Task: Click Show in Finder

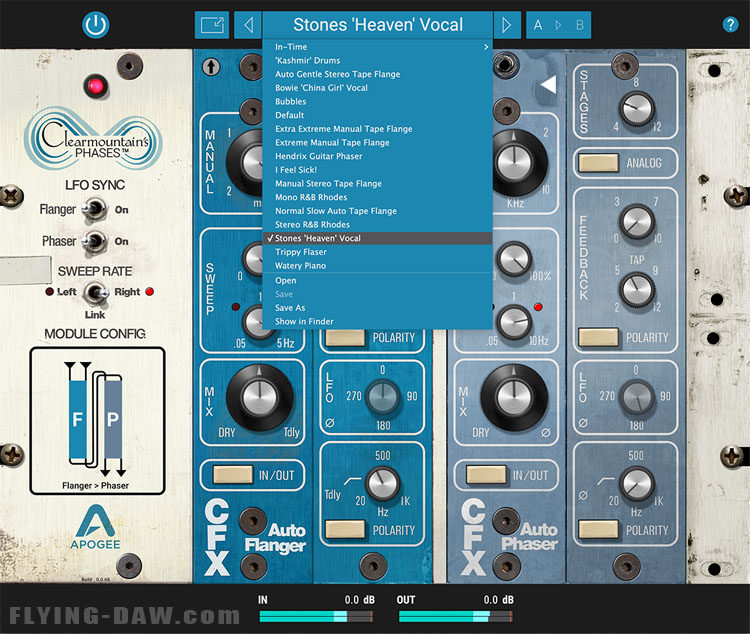Action: coord(377,322)
